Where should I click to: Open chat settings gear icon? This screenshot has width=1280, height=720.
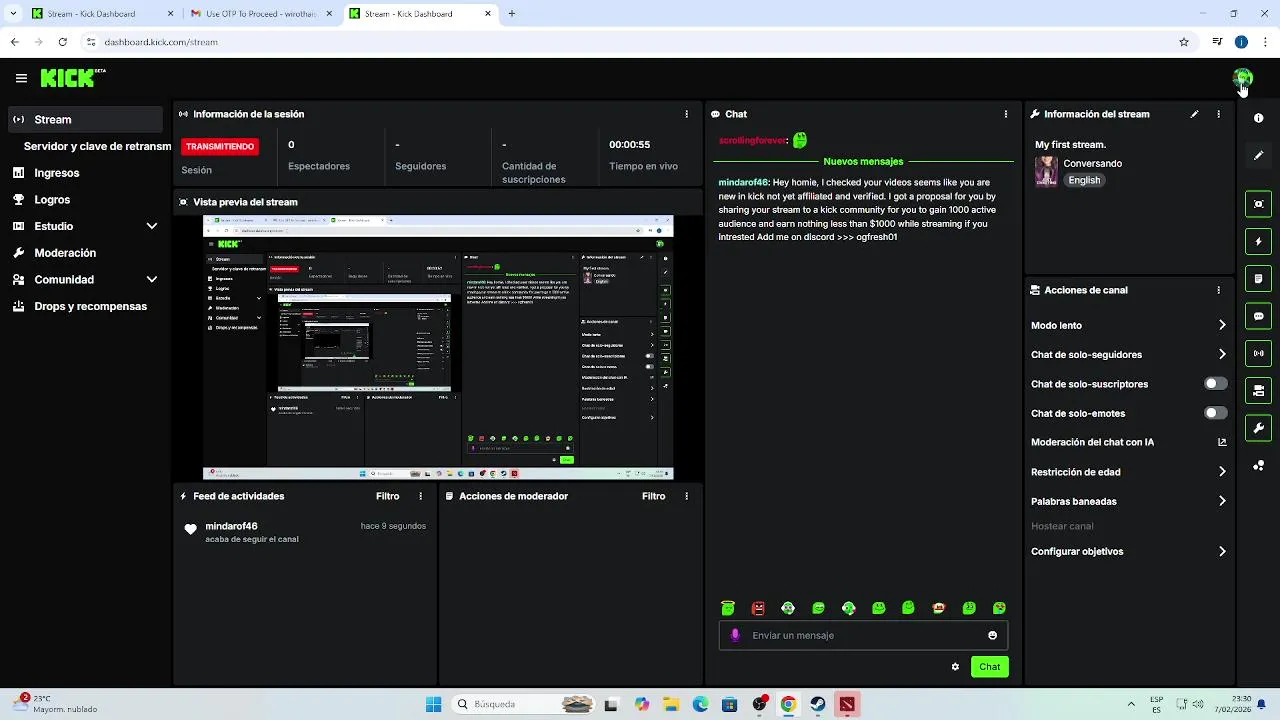point(955,667)
